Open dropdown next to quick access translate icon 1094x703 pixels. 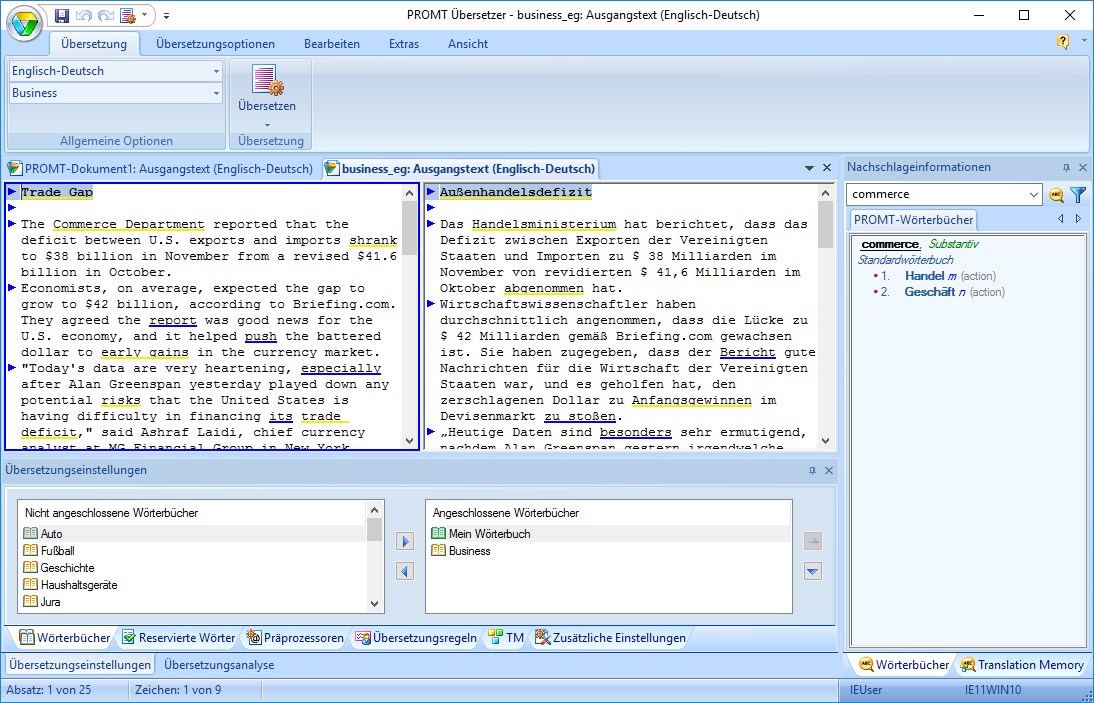(144, 15)
